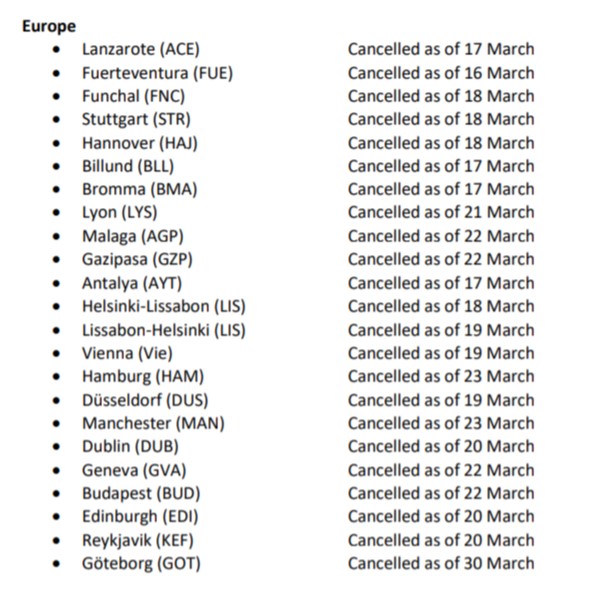Select the Hannover (HAJ) line
Screen dimensions: 595x595
140,143
